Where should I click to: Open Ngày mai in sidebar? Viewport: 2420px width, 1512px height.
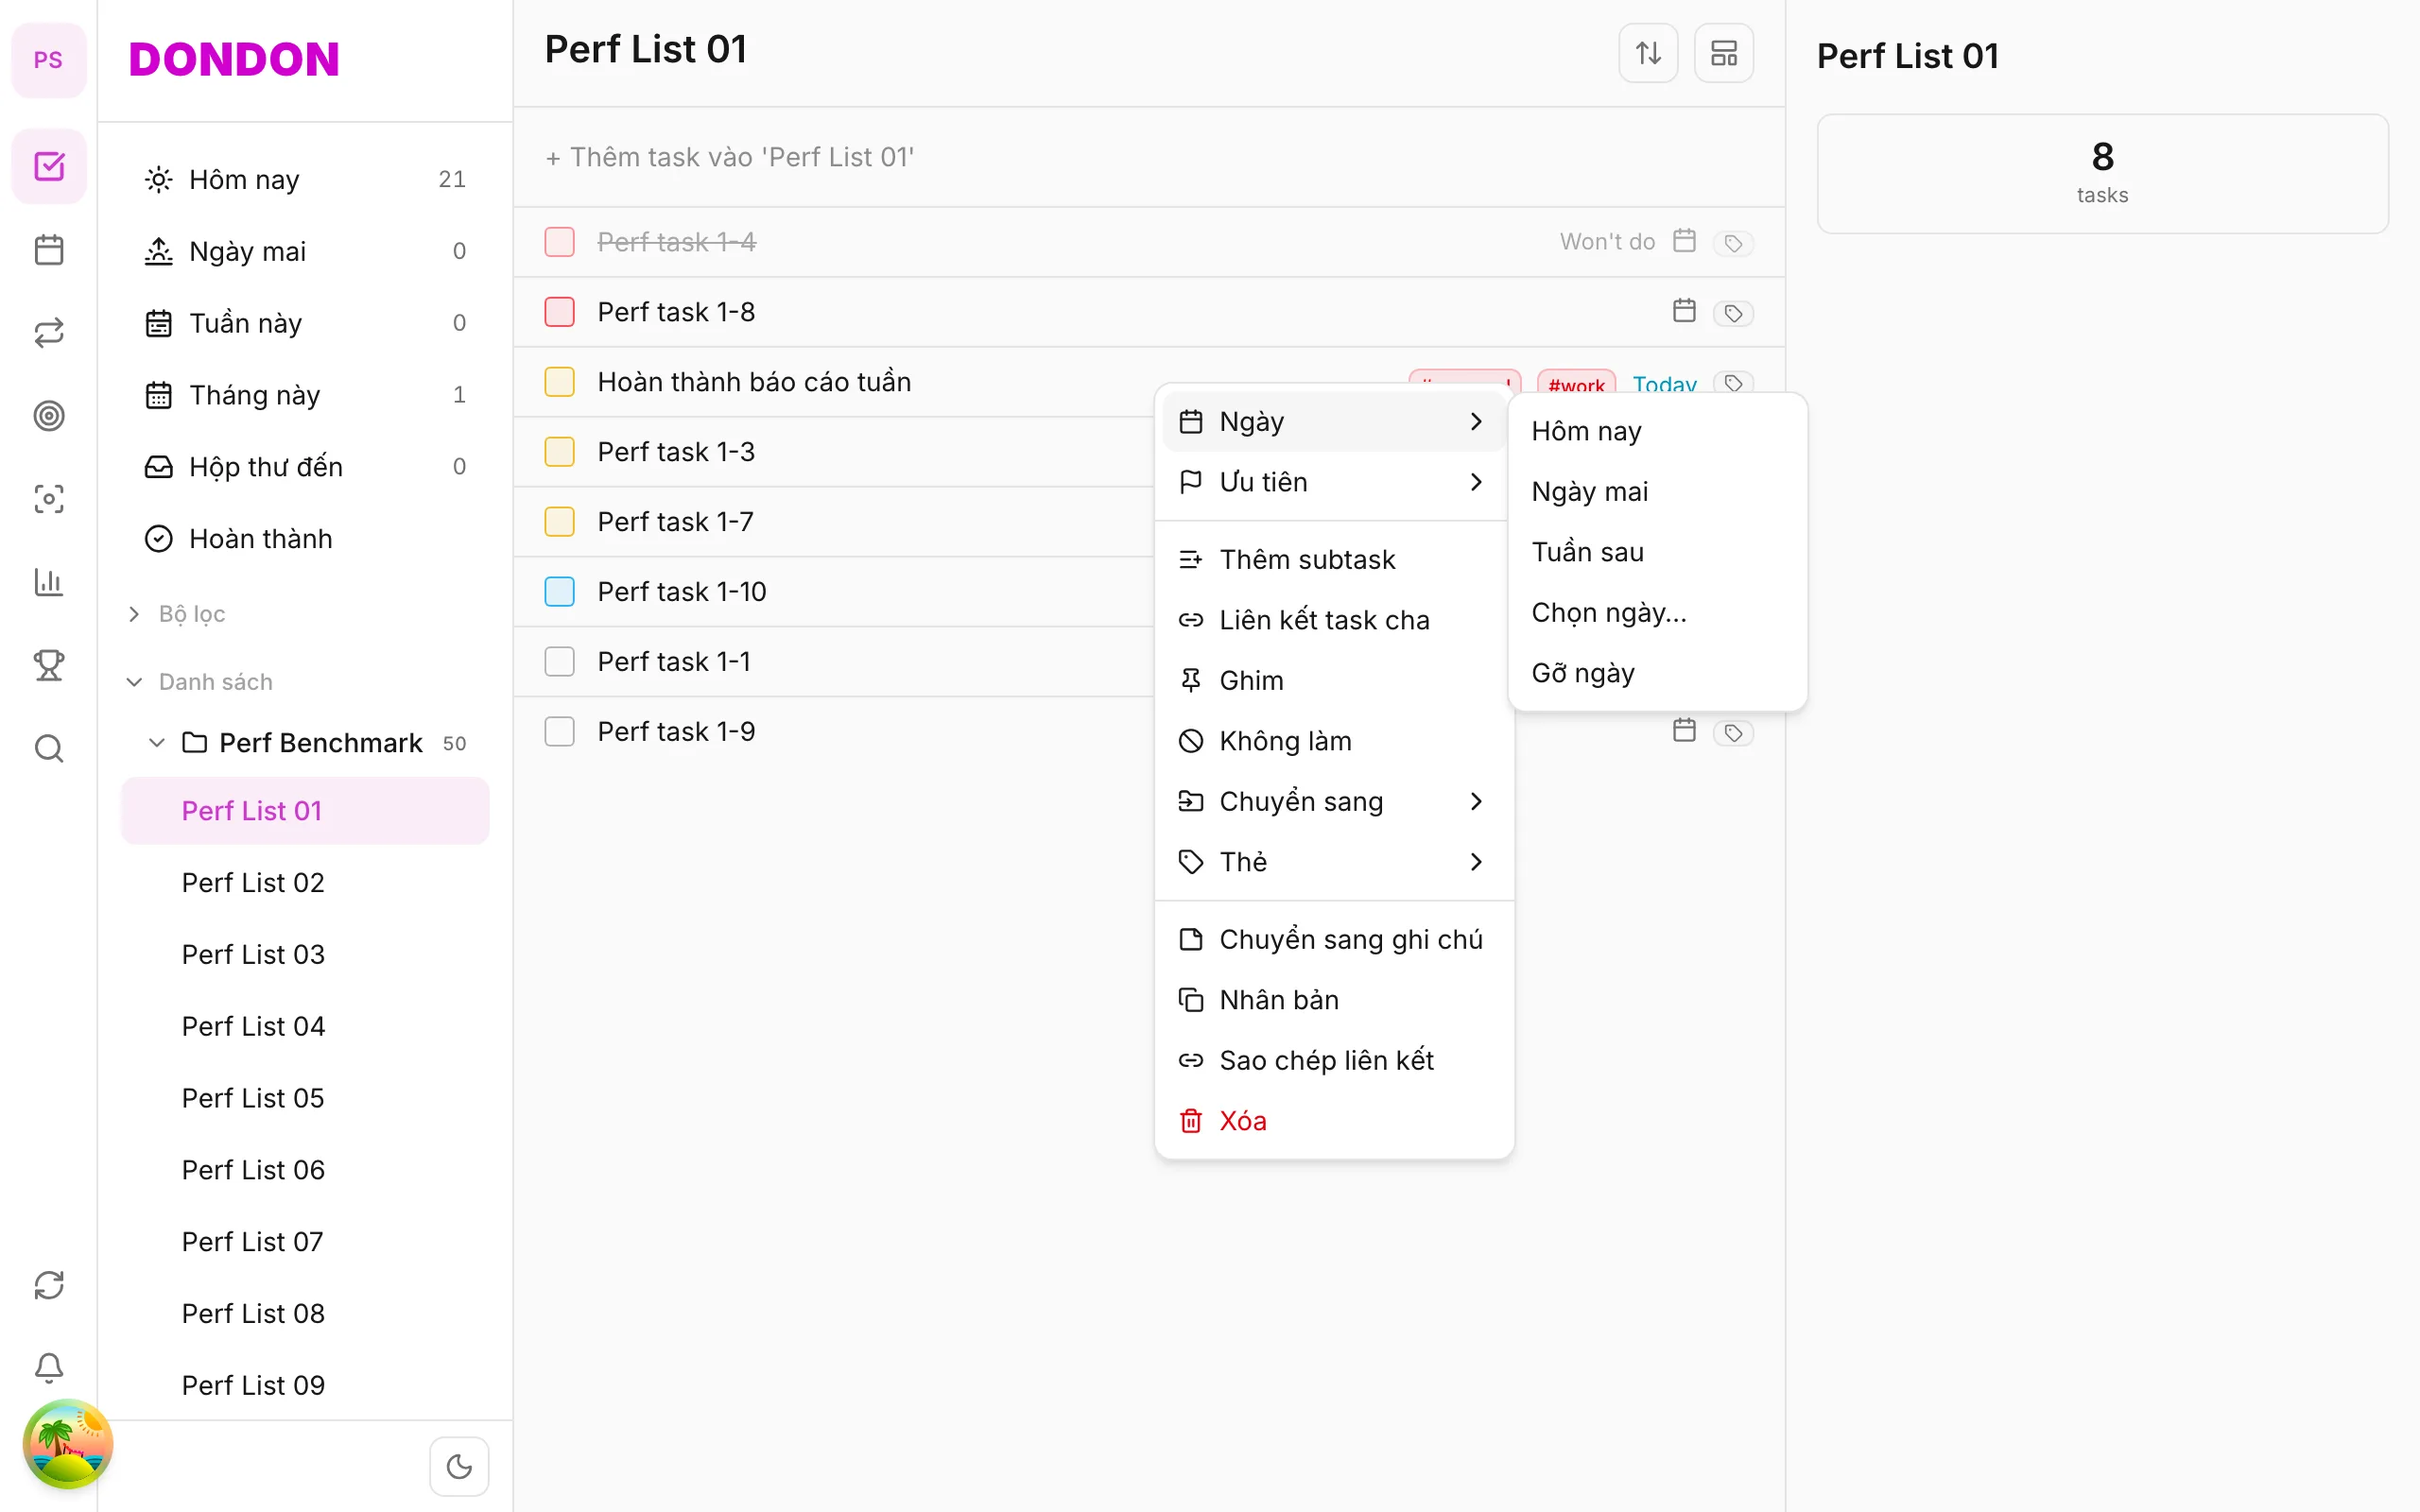[x=305, y=251]
